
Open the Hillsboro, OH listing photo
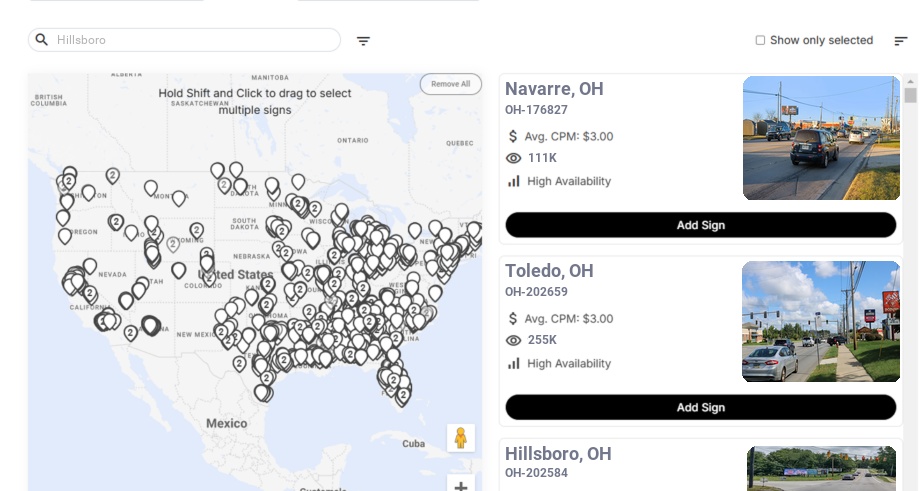coord(822,468)
